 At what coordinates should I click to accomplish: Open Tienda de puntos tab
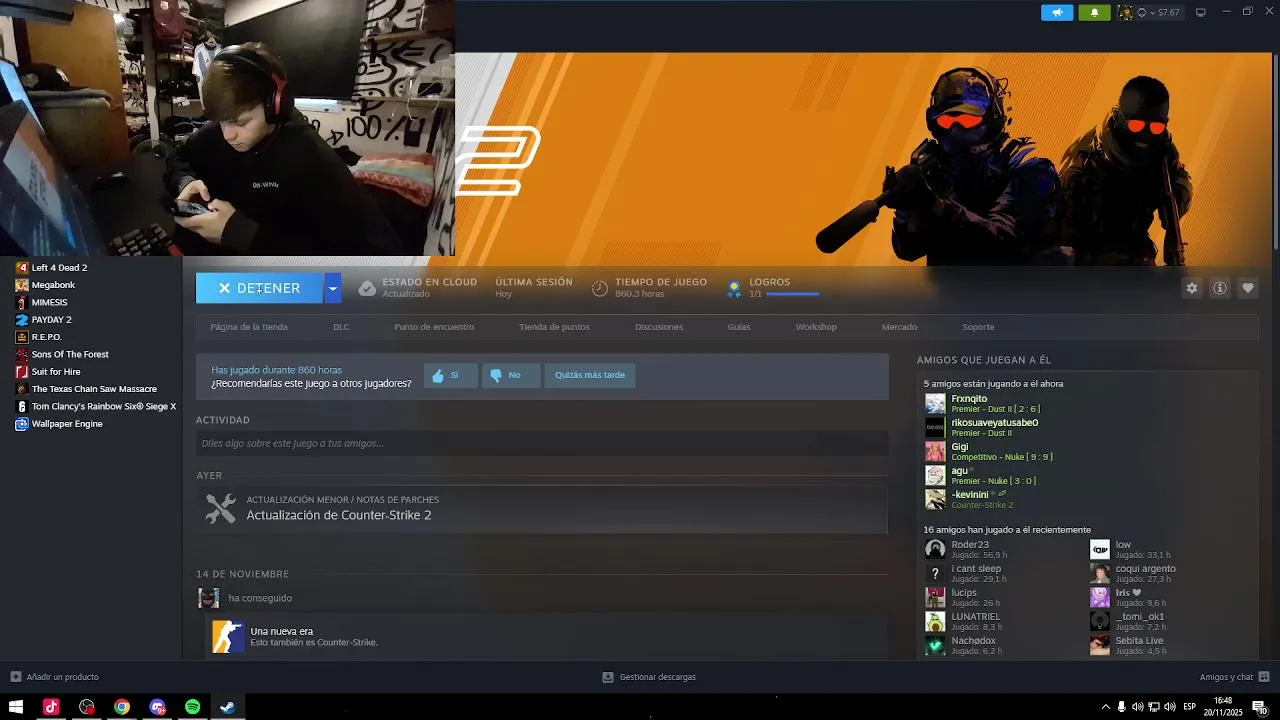pyautogui.click(x=554, y=327)
